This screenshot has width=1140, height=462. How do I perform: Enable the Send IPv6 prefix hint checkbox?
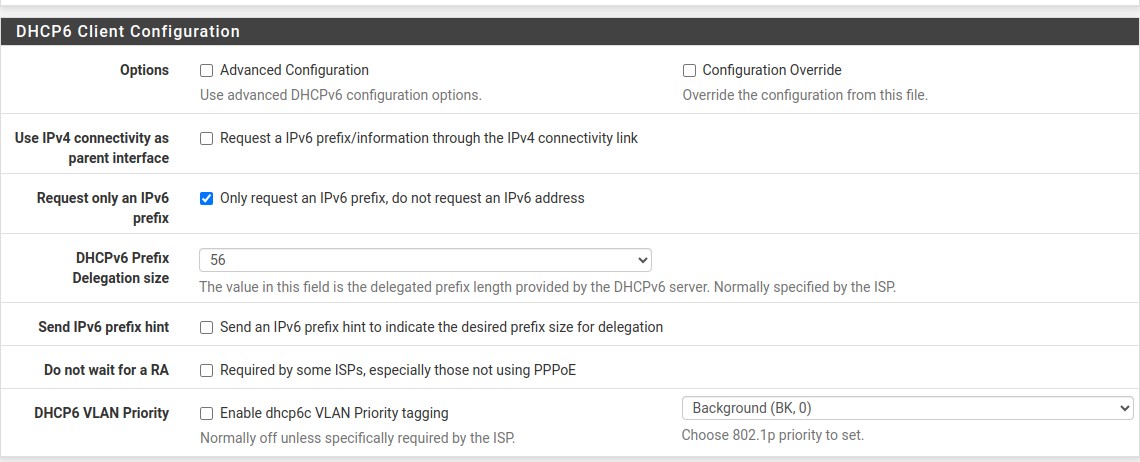[x=207, y=328]
